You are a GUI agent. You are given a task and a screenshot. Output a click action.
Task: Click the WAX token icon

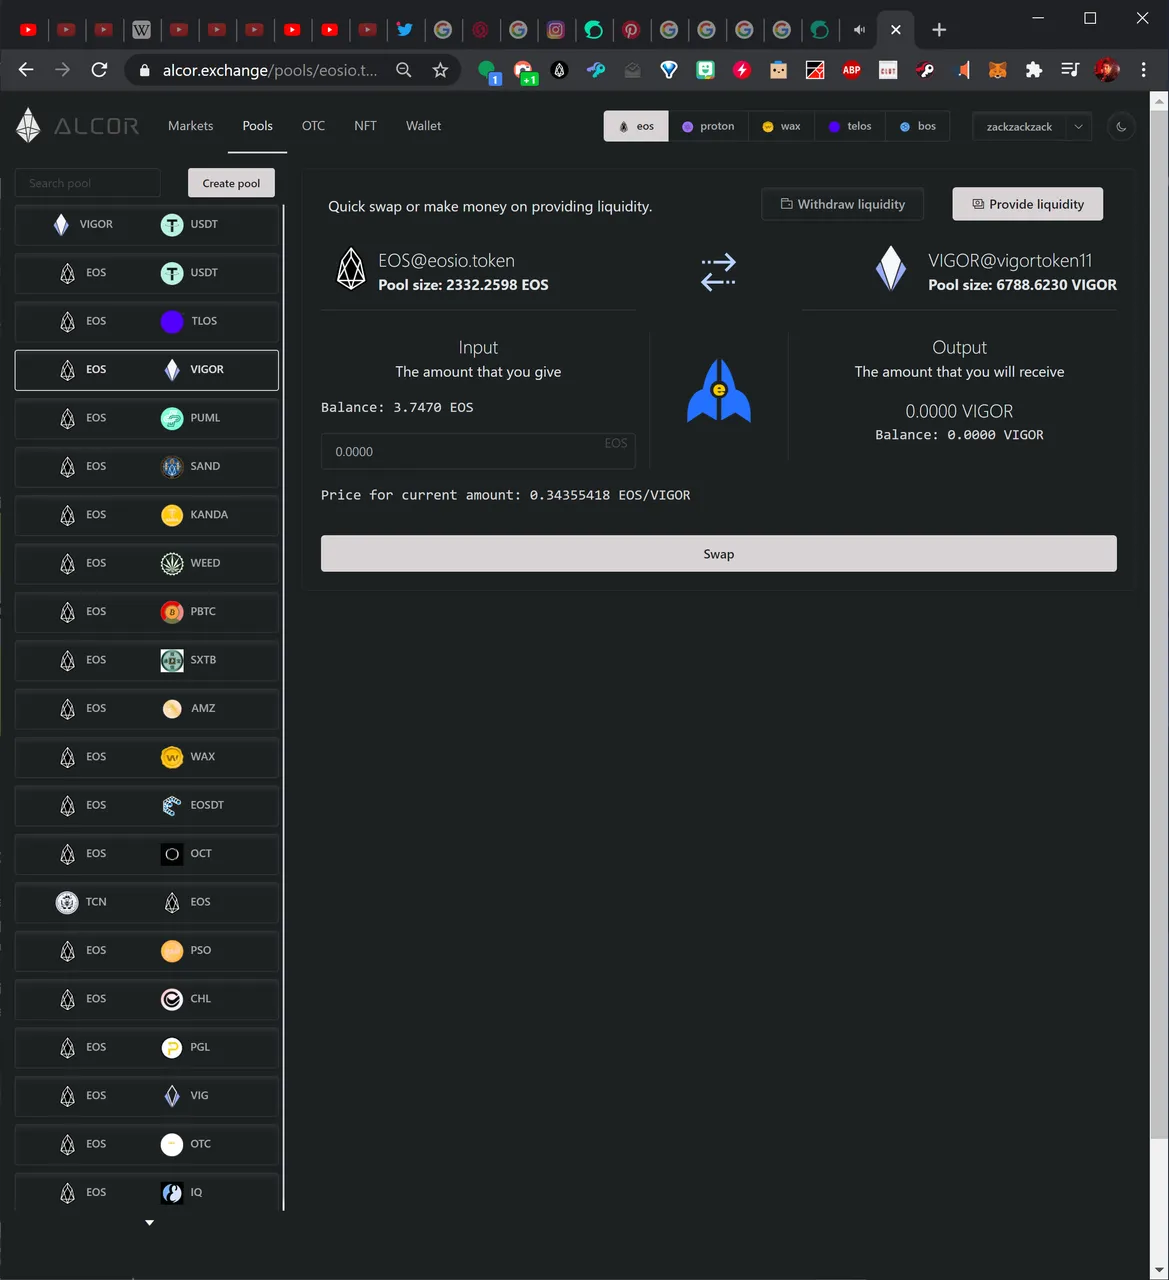[172, 757]
